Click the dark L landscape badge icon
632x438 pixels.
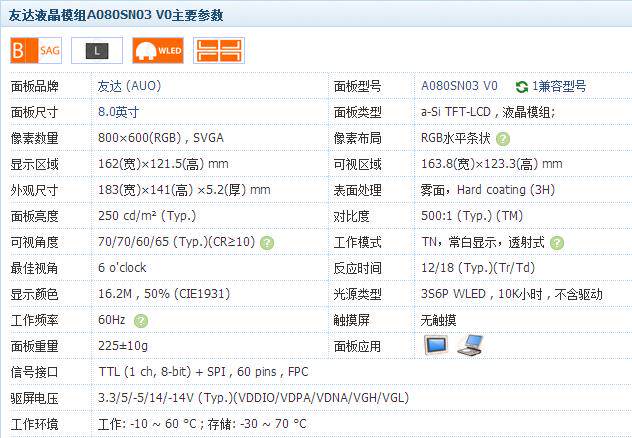(x=97, y=50)
